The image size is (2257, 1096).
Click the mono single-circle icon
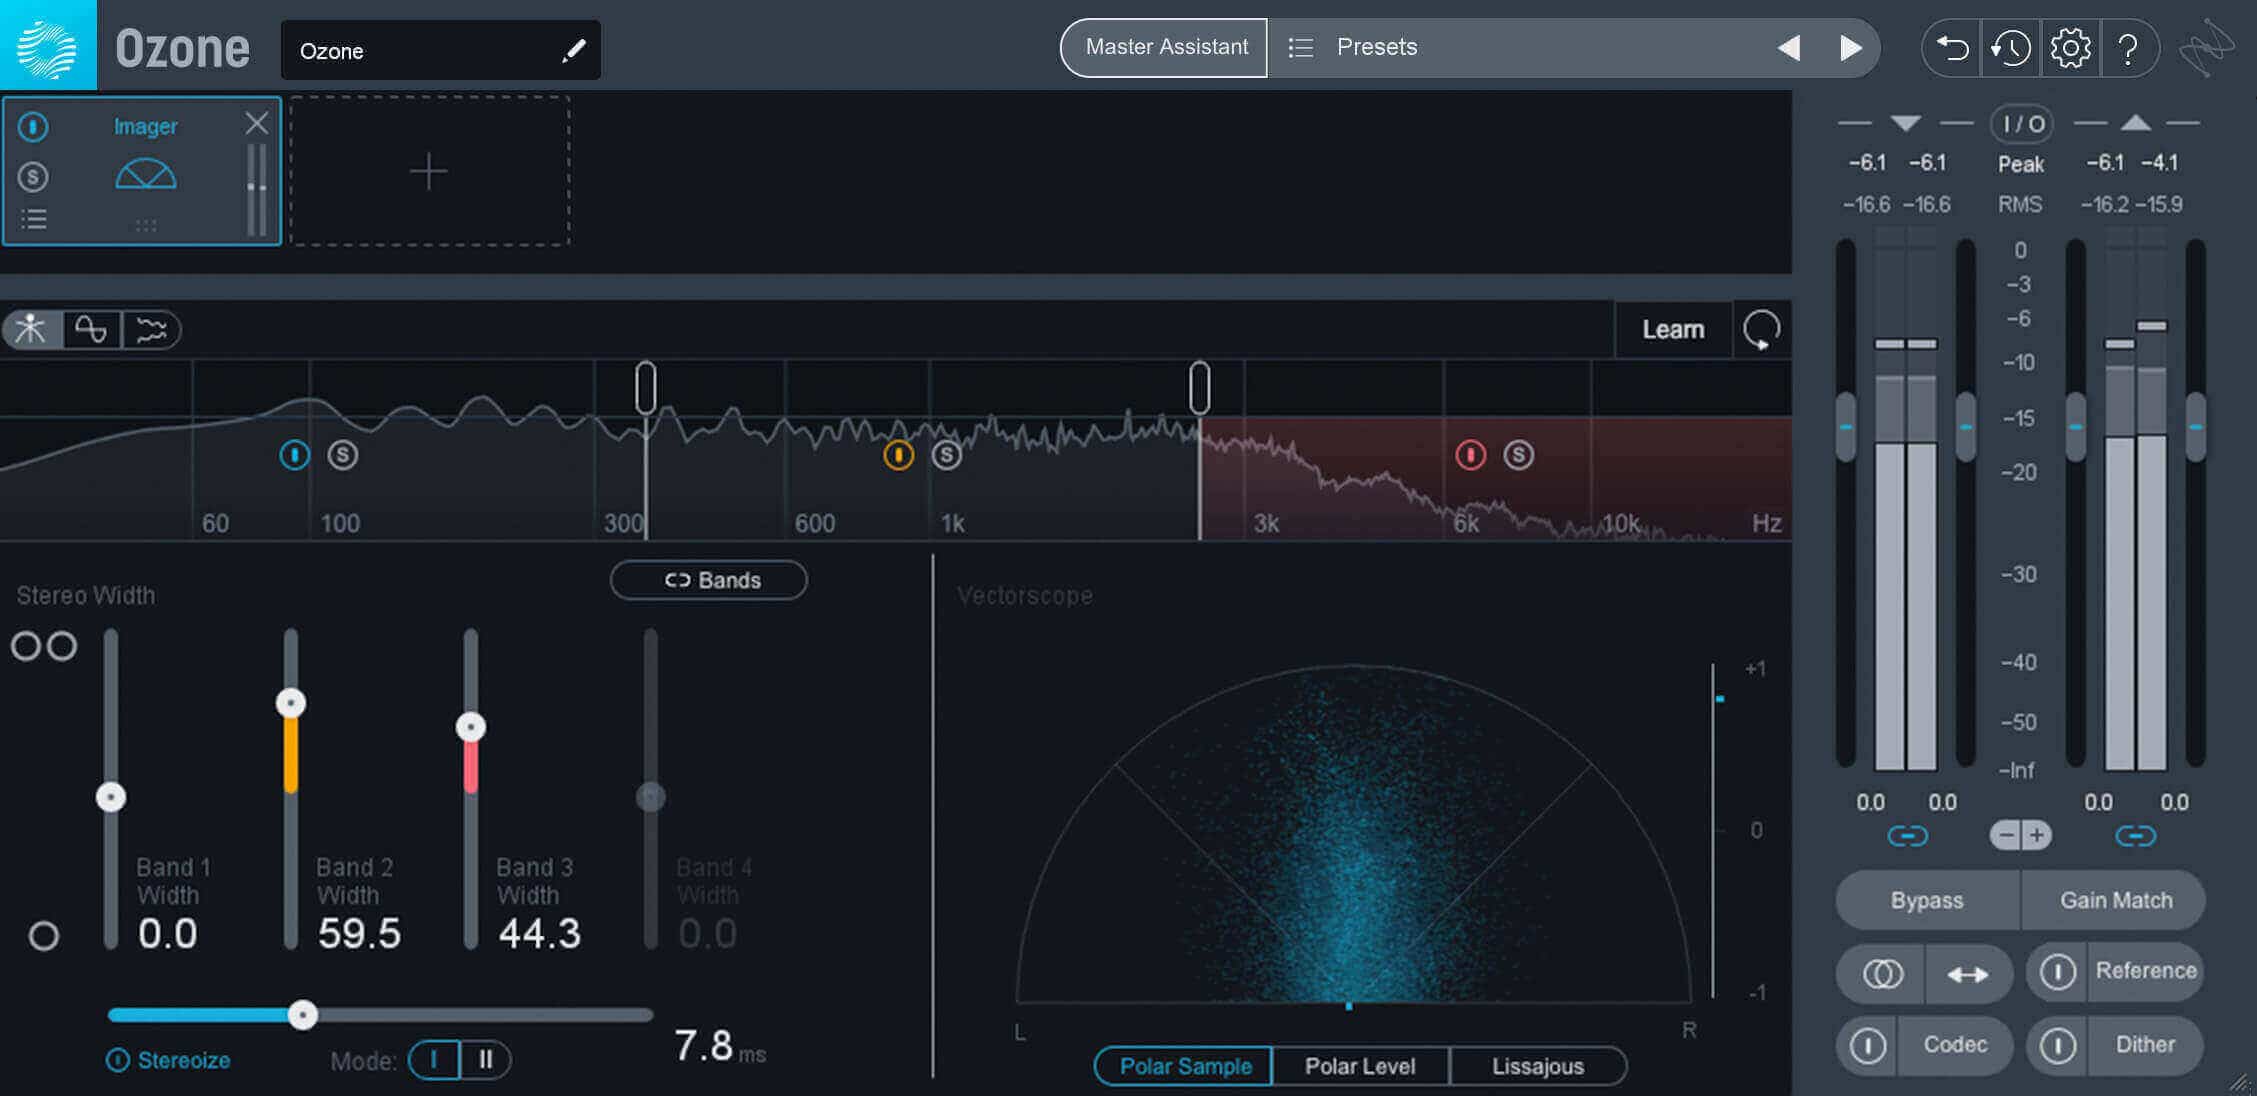pyautogui.click(x=43, y=936)
